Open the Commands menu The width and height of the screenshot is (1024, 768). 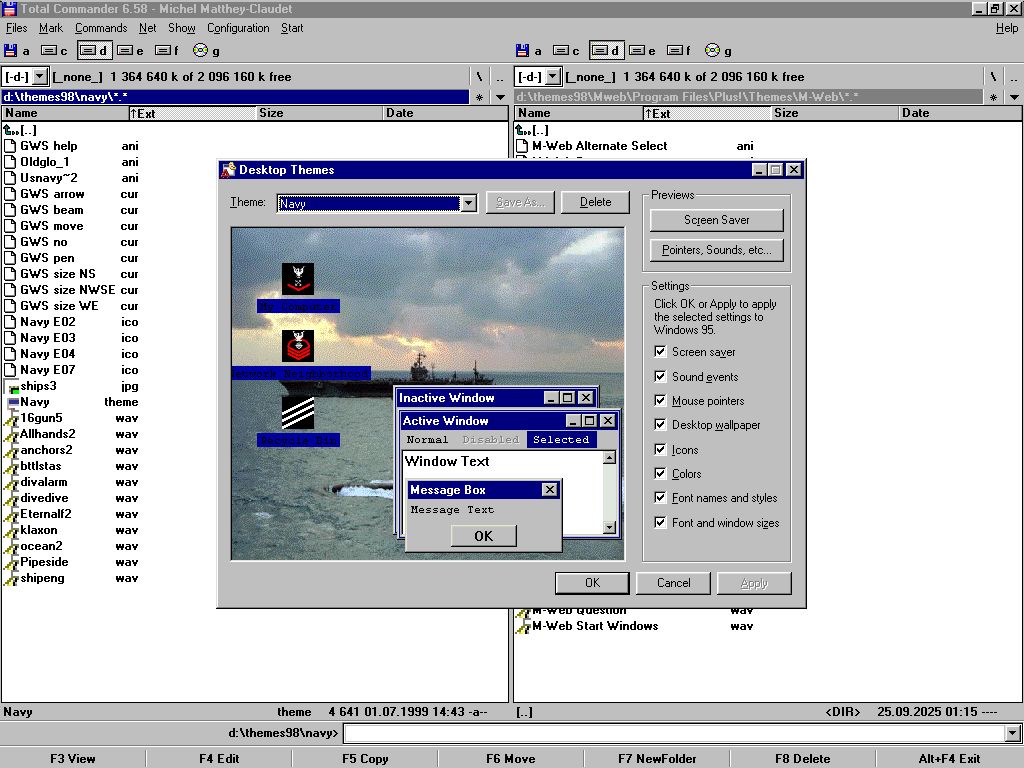tap(101, 28)
